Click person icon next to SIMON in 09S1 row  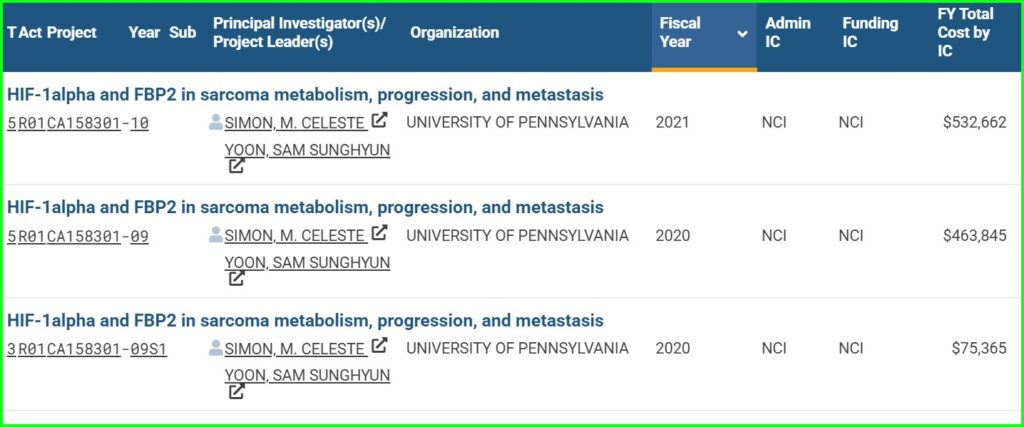pyautogui.click(x=216, y=348)
